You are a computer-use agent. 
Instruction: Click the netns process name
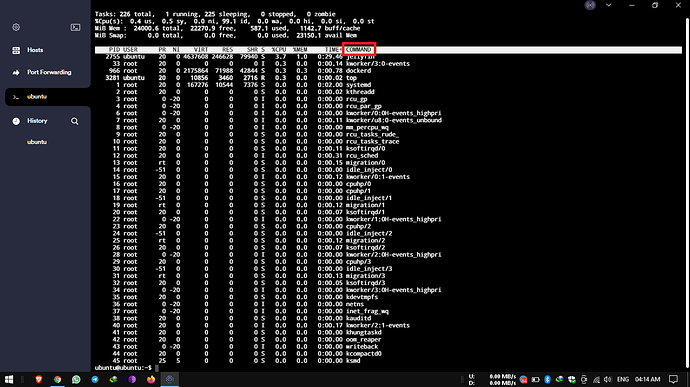355,304
